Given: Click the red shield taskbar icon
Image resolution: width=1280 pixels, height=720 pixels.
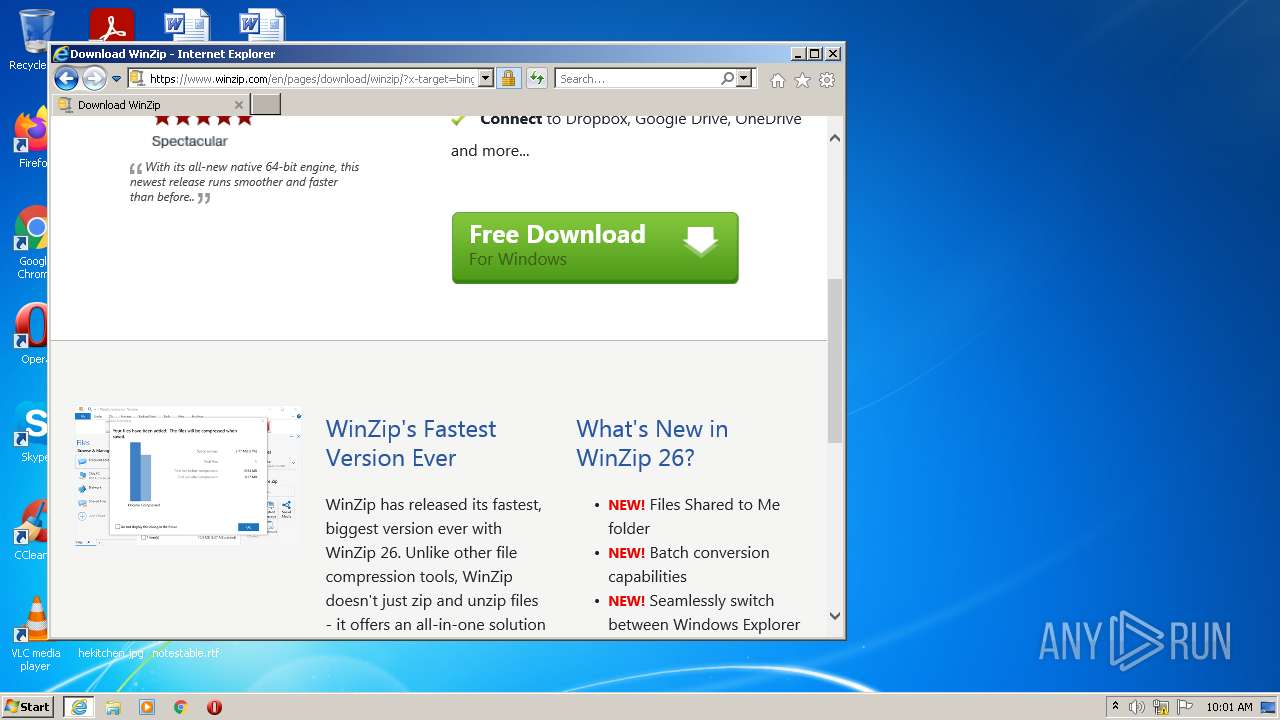Looking at the screenshot, I should [x=214, y=707].
